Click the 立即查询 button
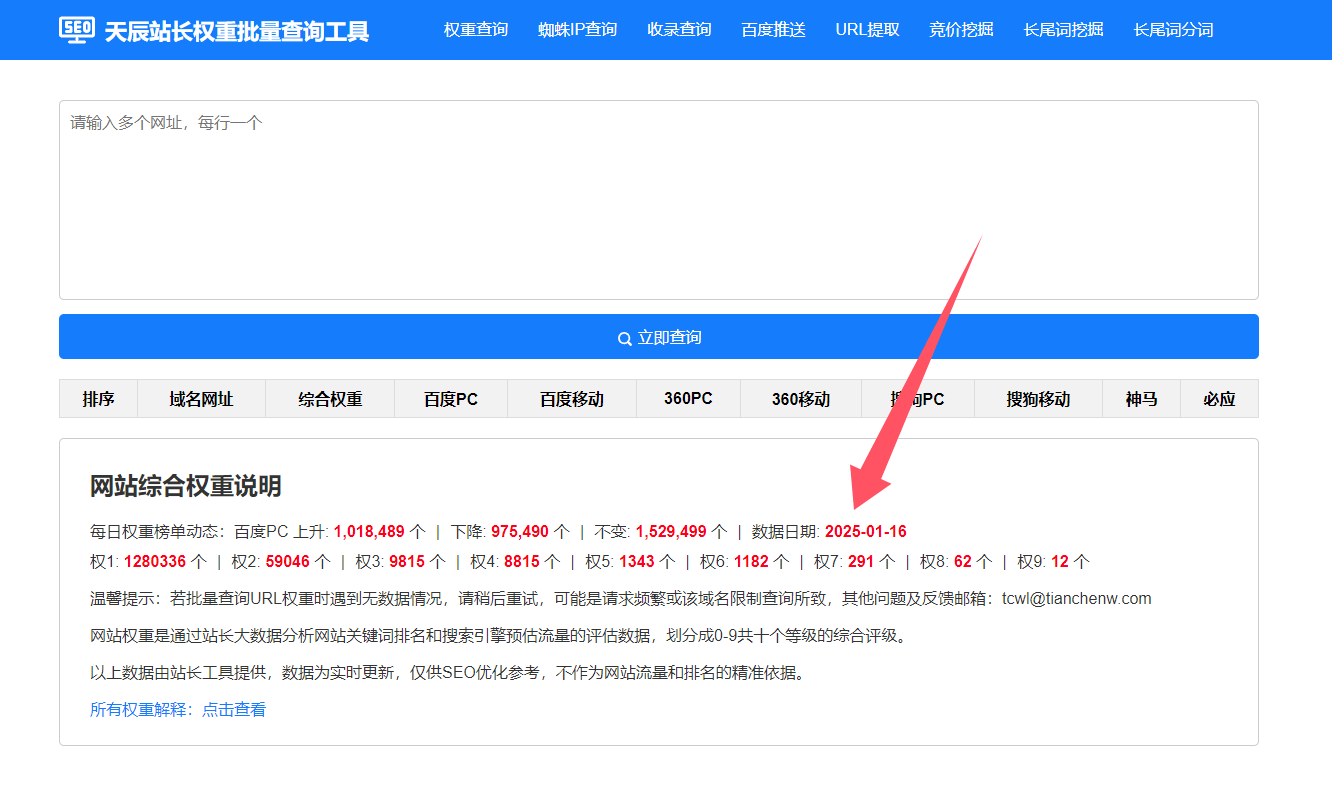This screenshot has width=1332, height=809. tap(659, 337)
